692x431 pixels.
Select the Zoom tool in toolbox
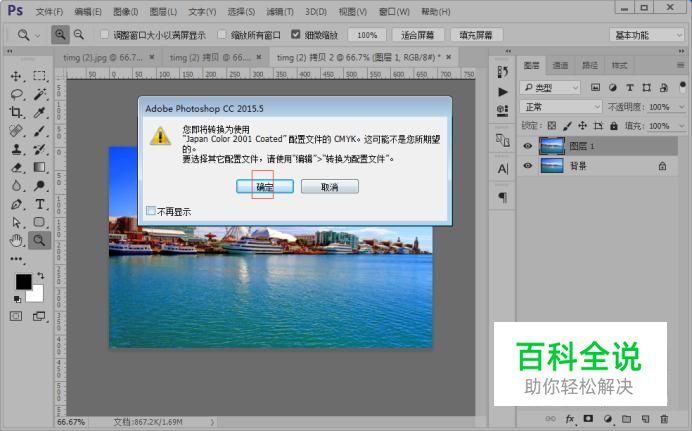39,240
